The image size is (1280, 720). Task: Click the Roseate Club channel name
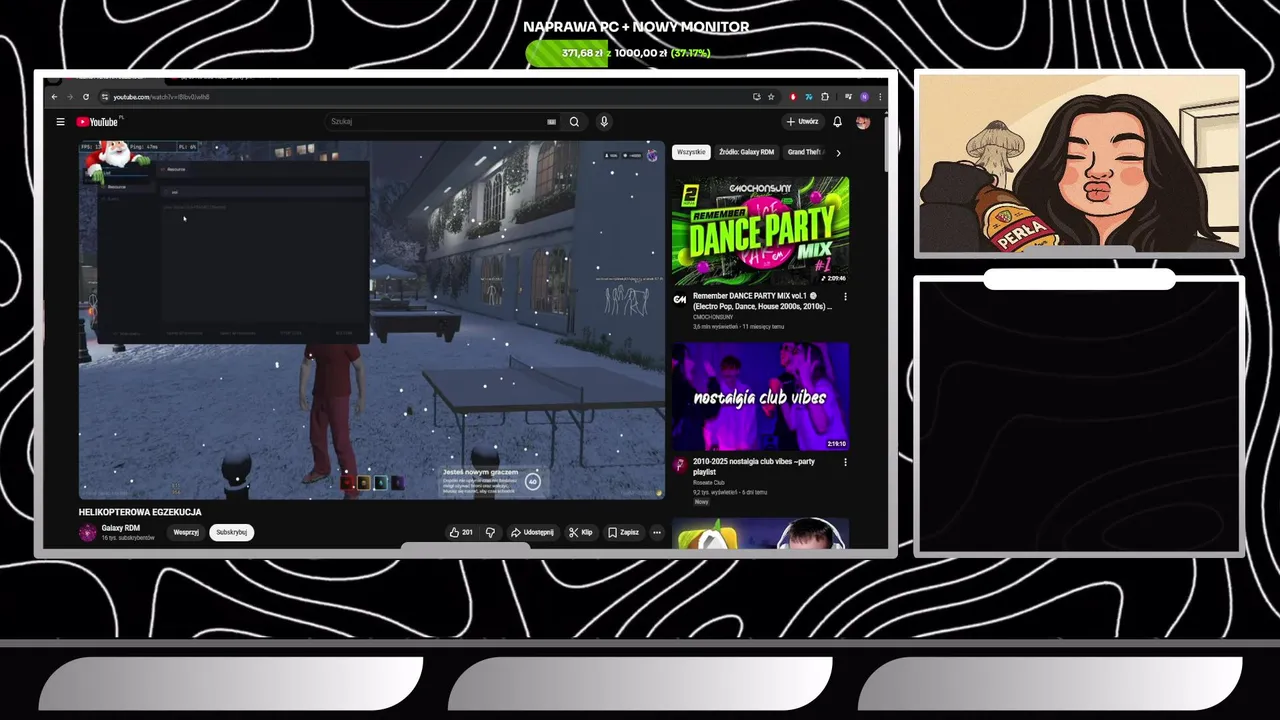coord(709,482)
